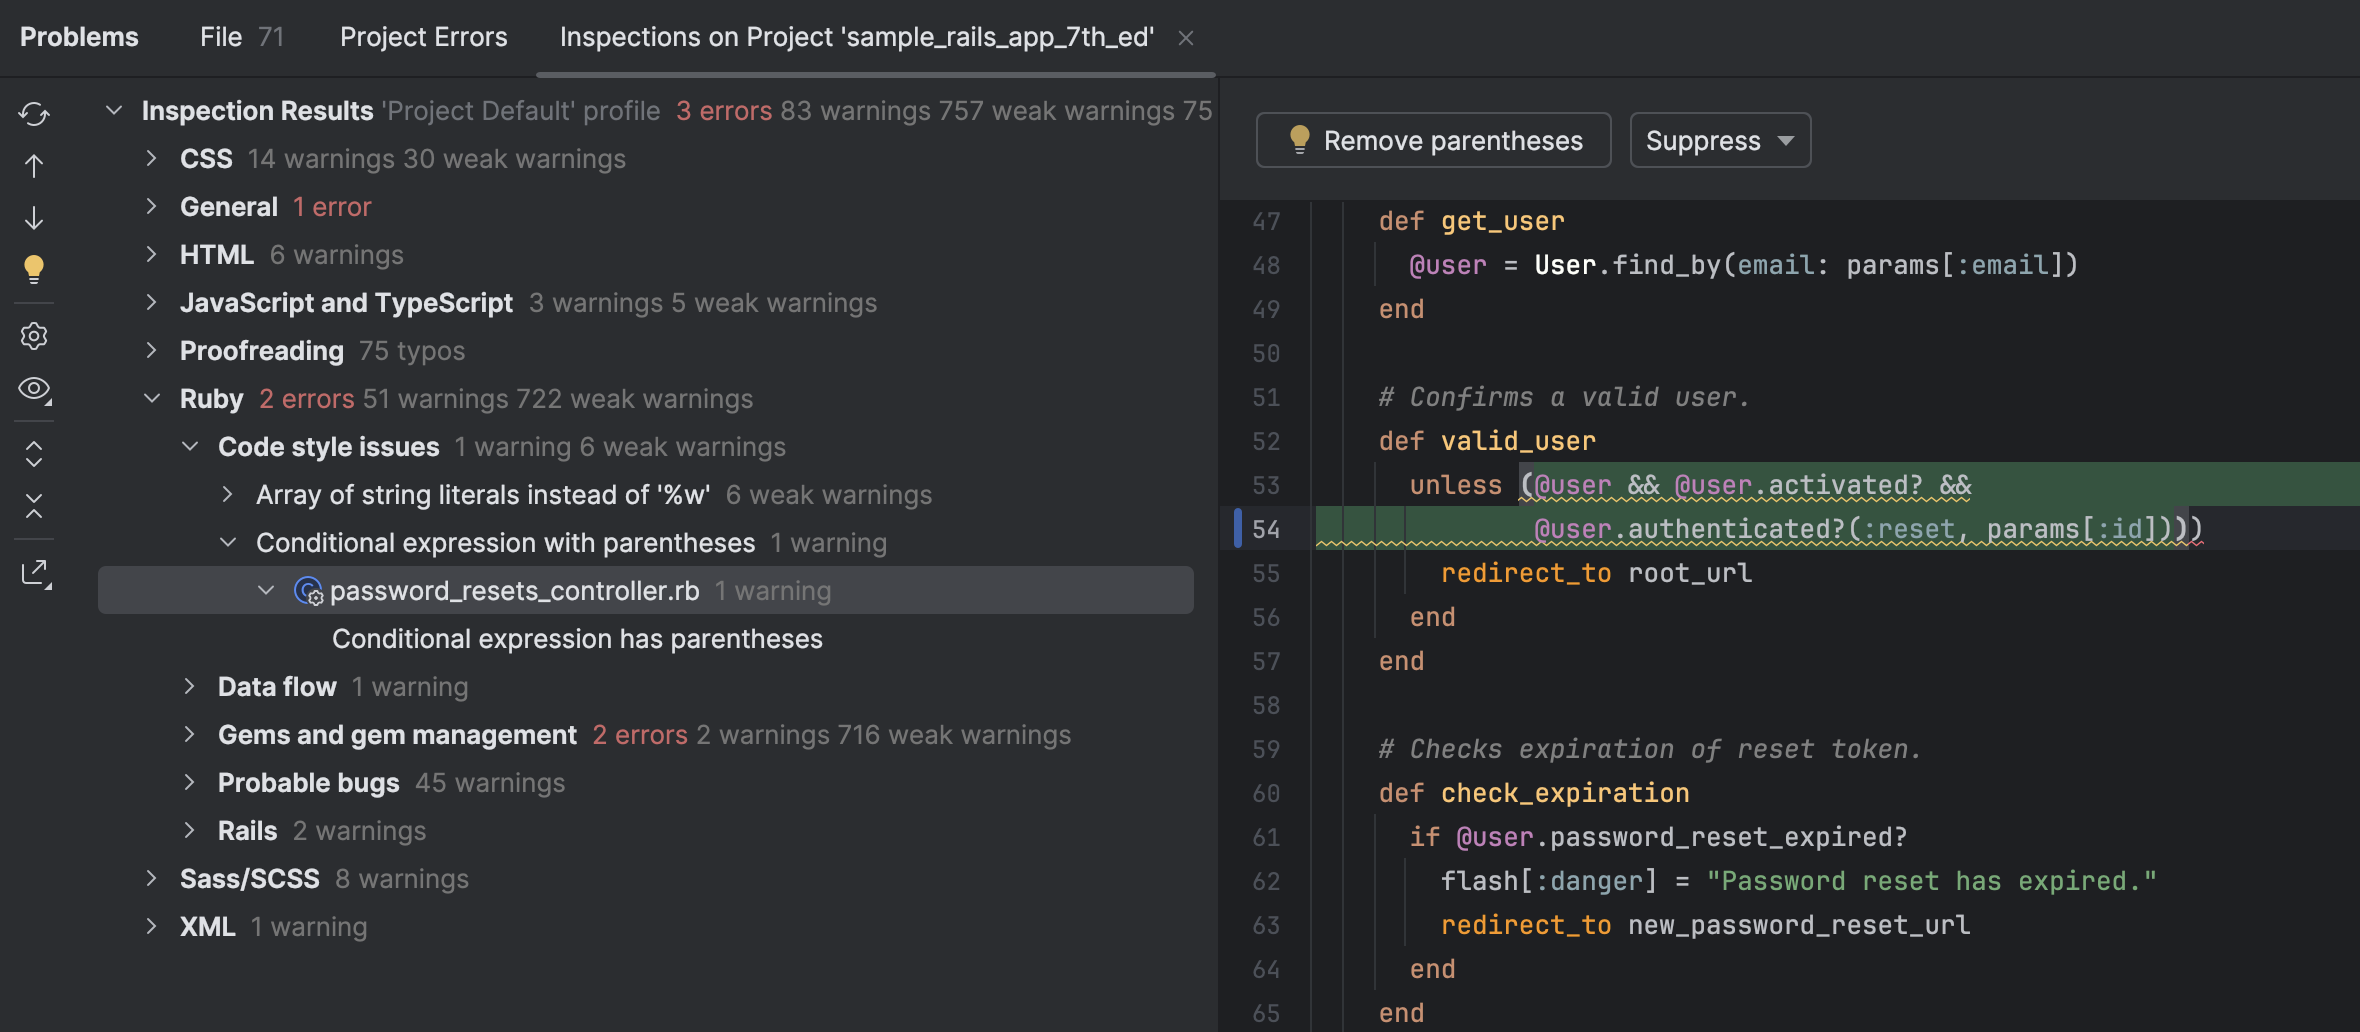Click the Remove parentheses button
2360x1032 pixels.
click(x=1432, y=141)
